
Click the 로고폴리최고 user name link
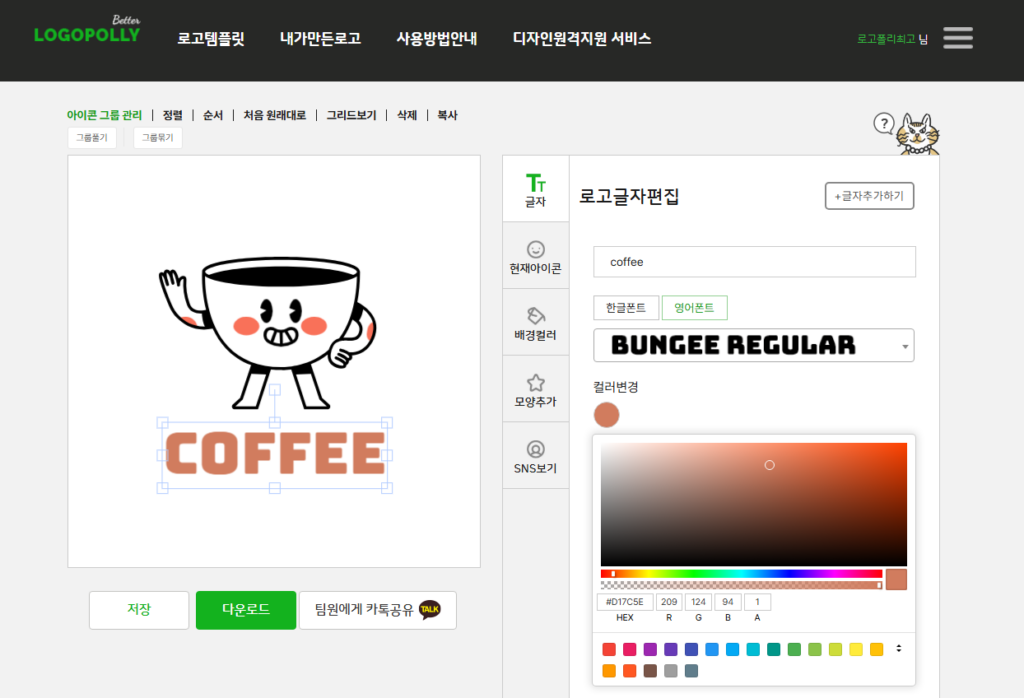click(886, 39)
